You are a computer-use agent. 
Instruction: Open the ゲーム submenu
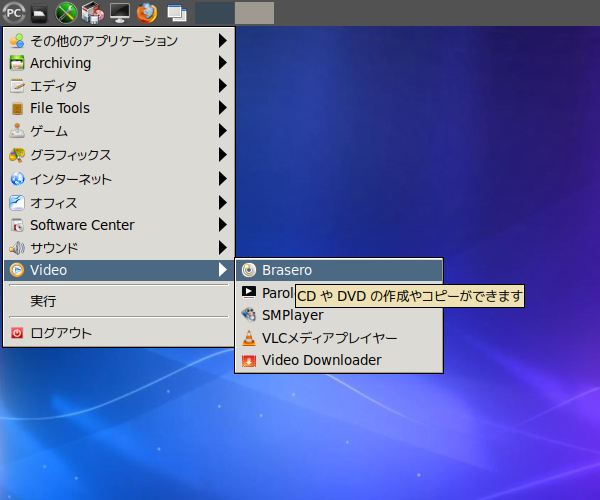pos(119,131)
